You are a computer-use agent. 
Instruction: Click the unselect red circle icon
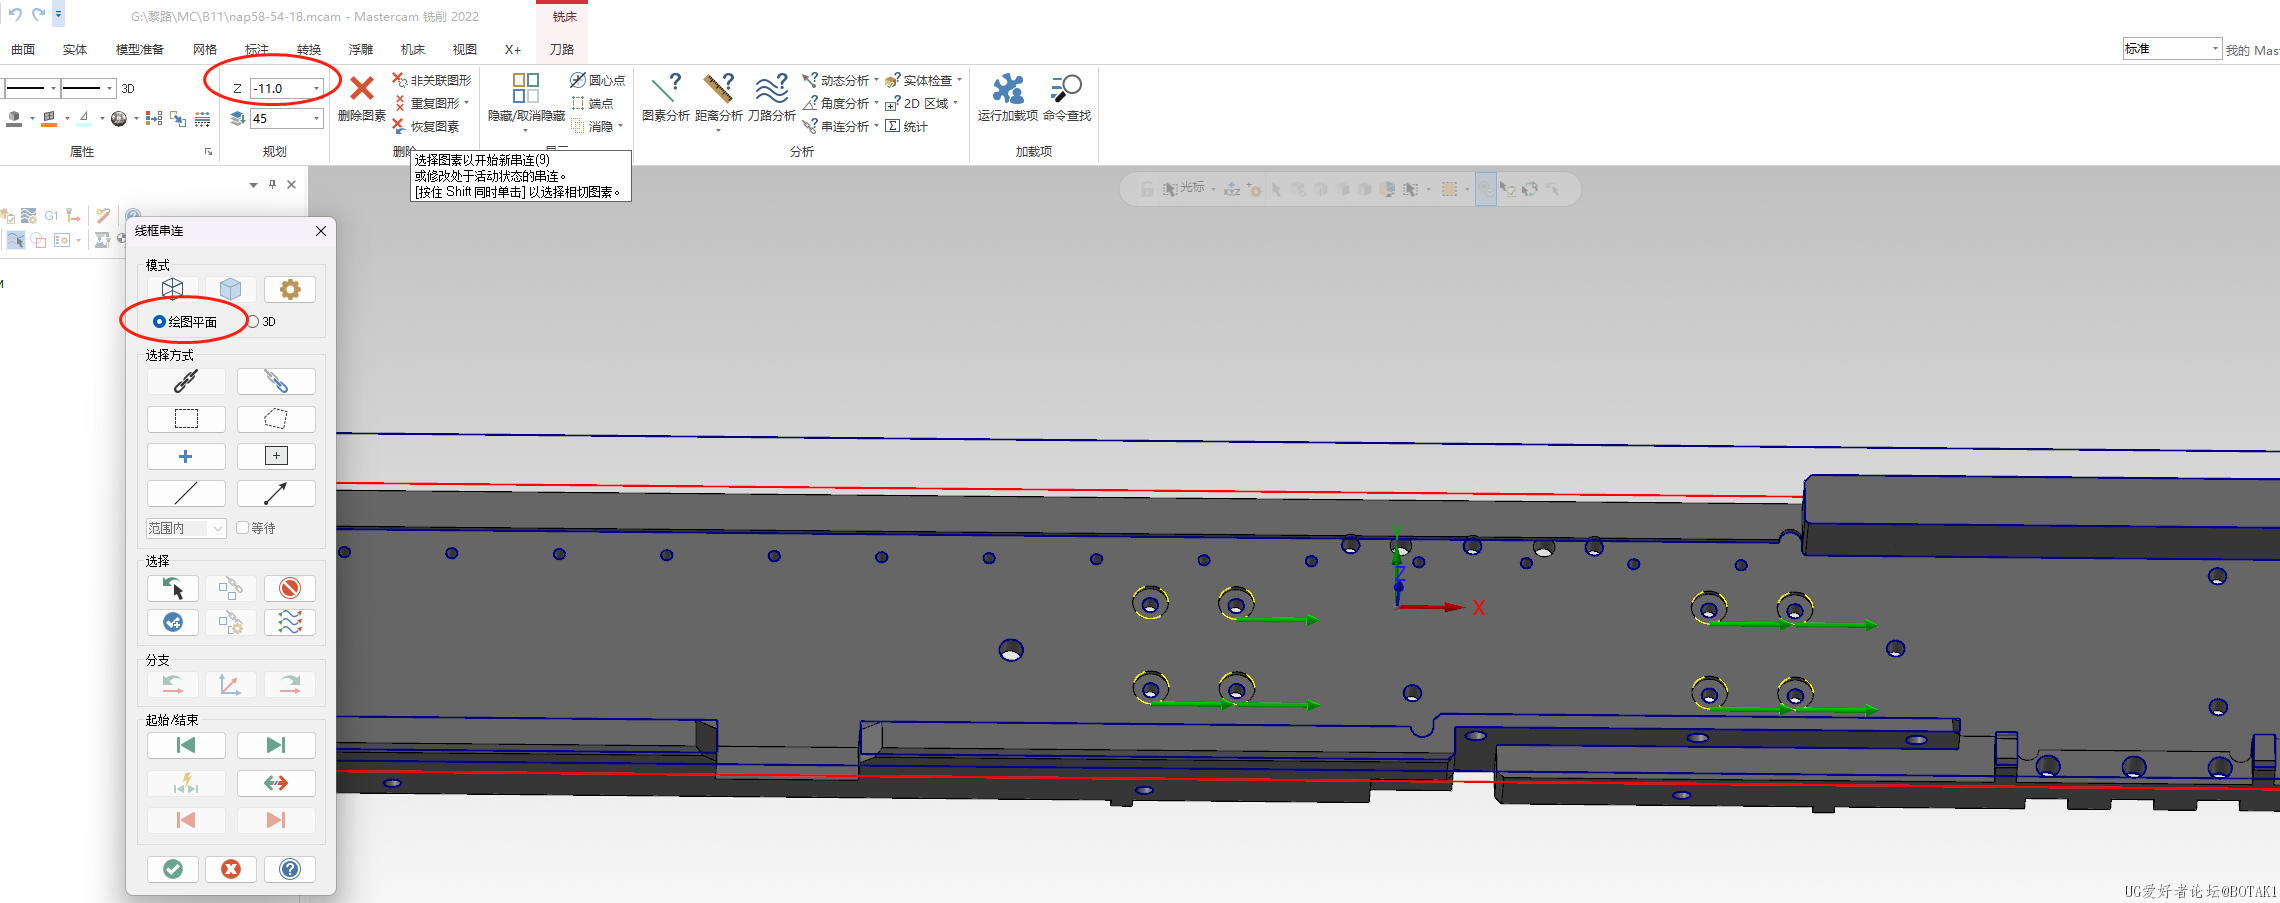[290, 588]
